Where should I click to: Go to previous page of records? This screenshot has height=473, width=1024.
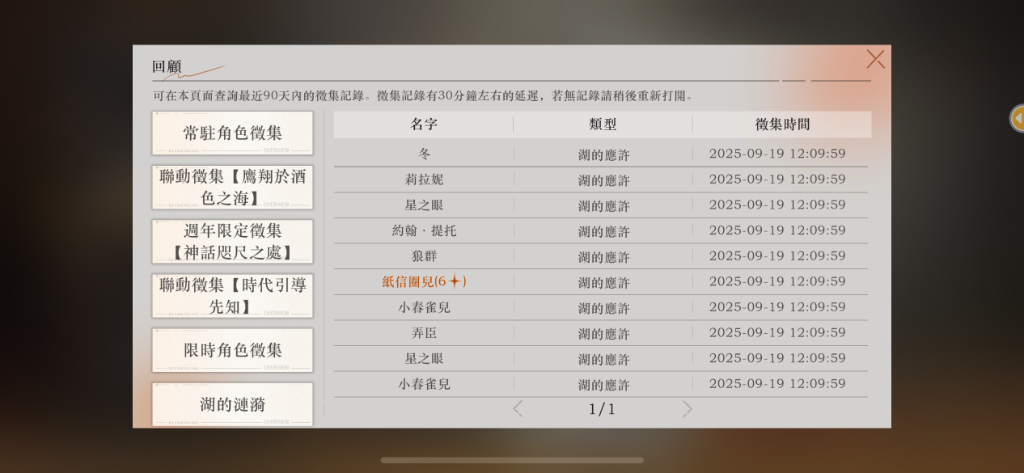[x=517, y=408]
